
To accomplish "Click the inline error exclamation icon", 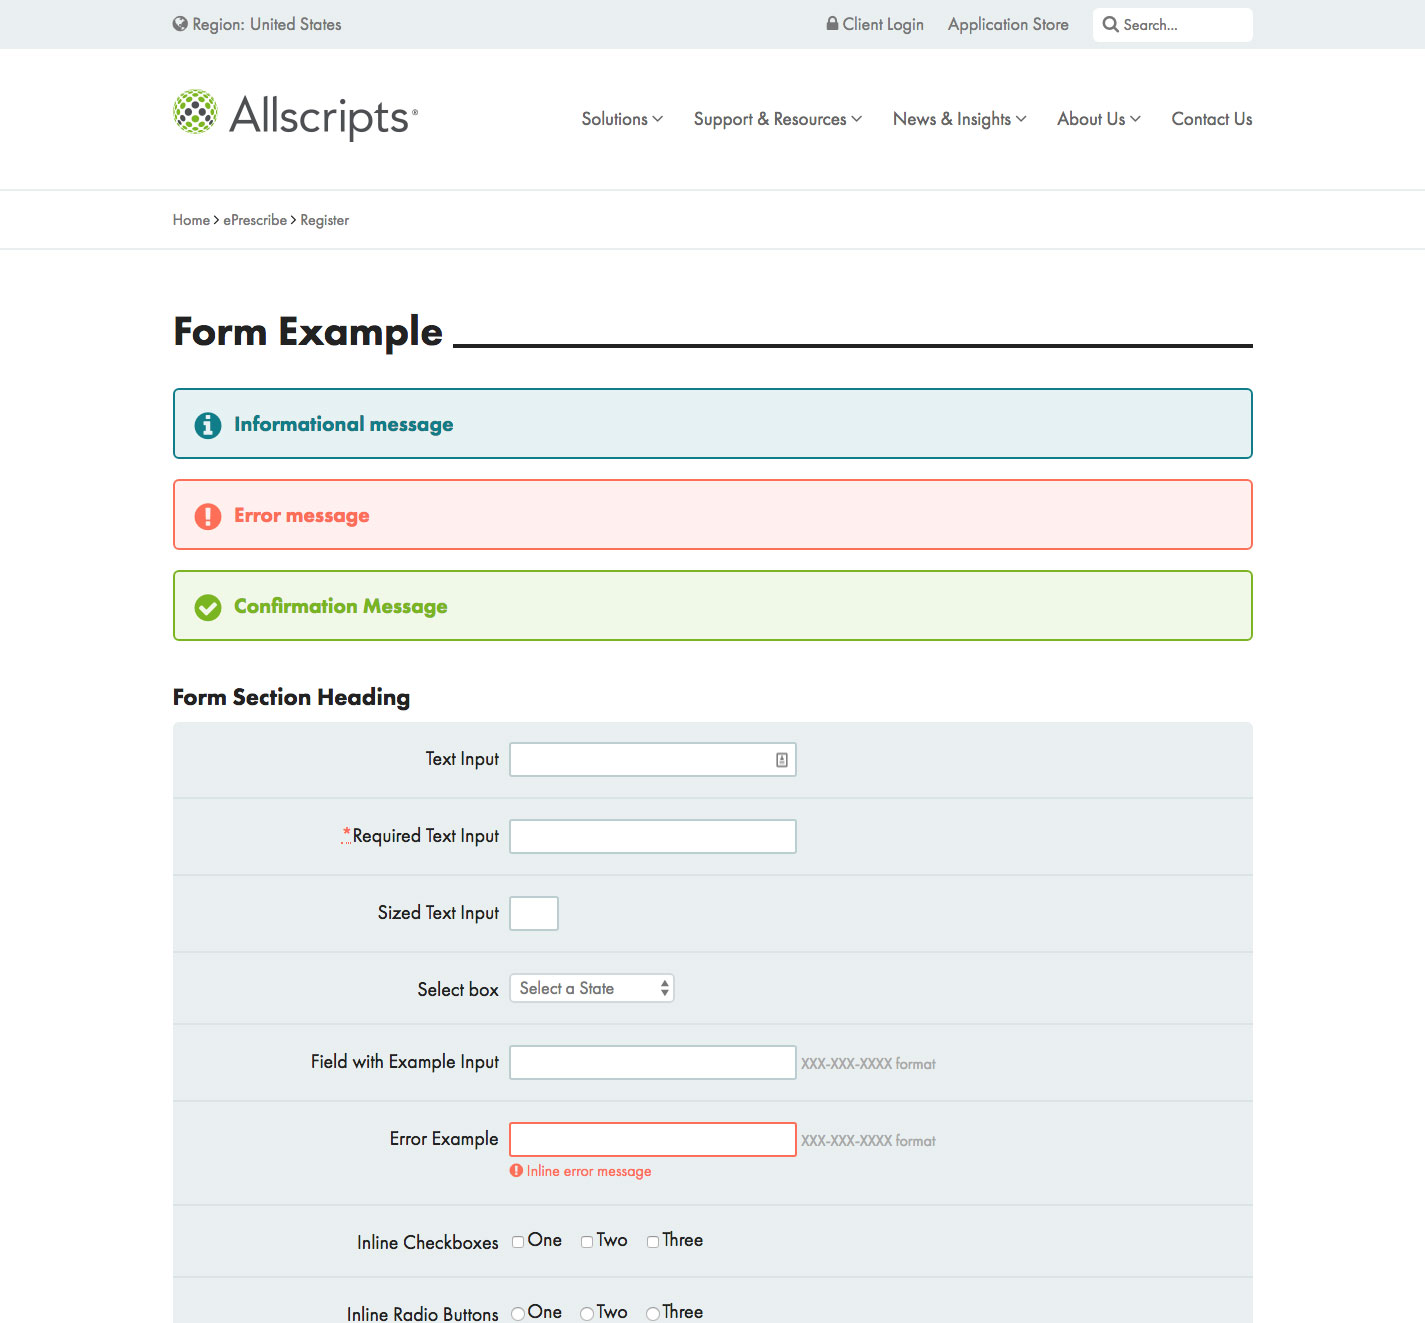I will [516, 1170].
